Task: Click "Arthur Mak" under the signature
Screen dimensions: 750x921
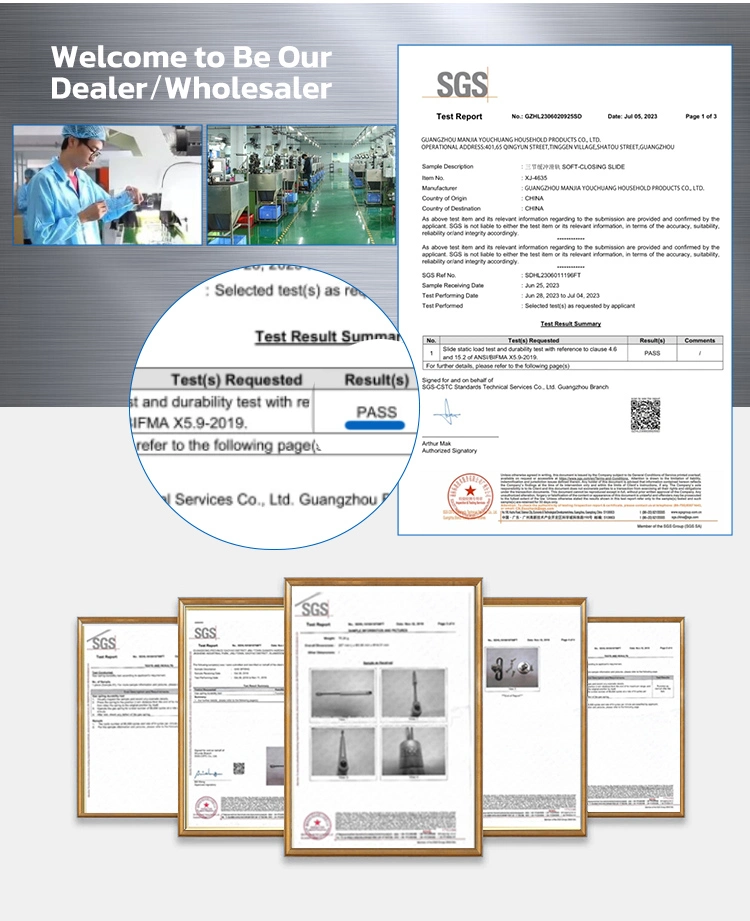Action: point(436,443)
